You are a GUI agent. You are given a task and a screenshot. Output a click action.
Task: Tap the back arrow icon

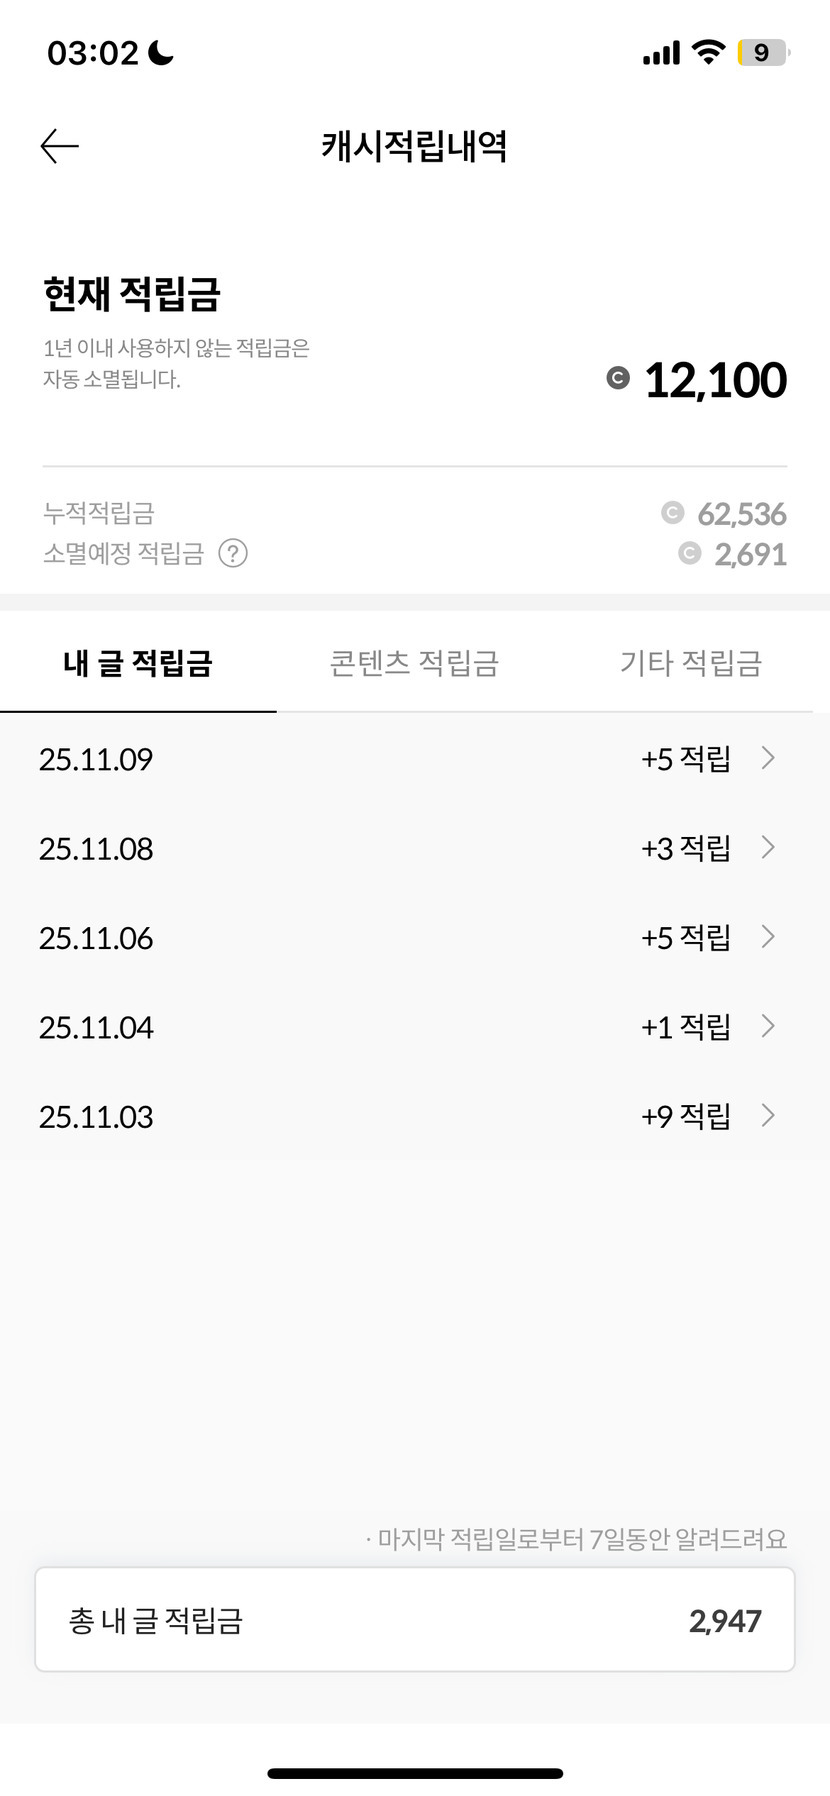59,146
